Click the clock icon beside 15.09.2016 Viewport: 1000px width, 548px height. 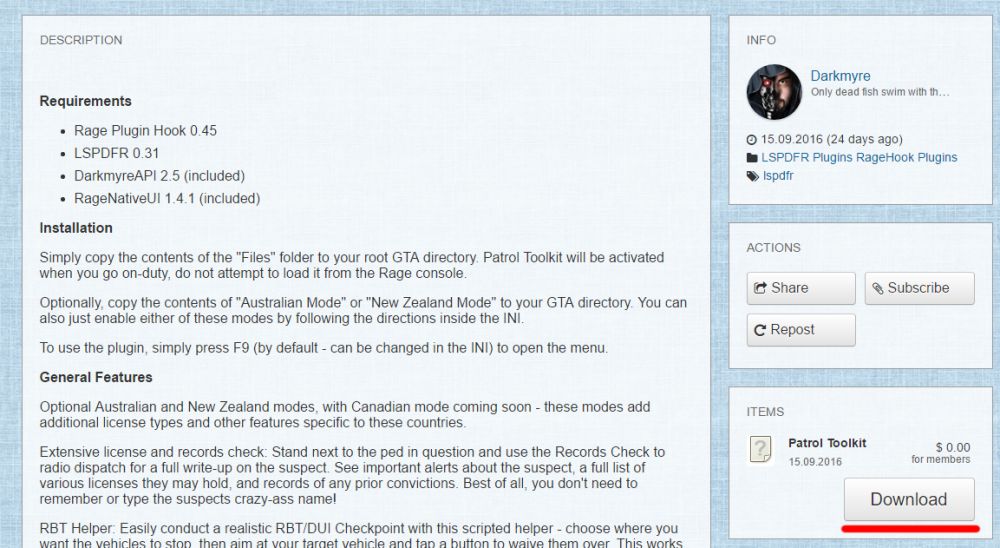click(751, 140)
